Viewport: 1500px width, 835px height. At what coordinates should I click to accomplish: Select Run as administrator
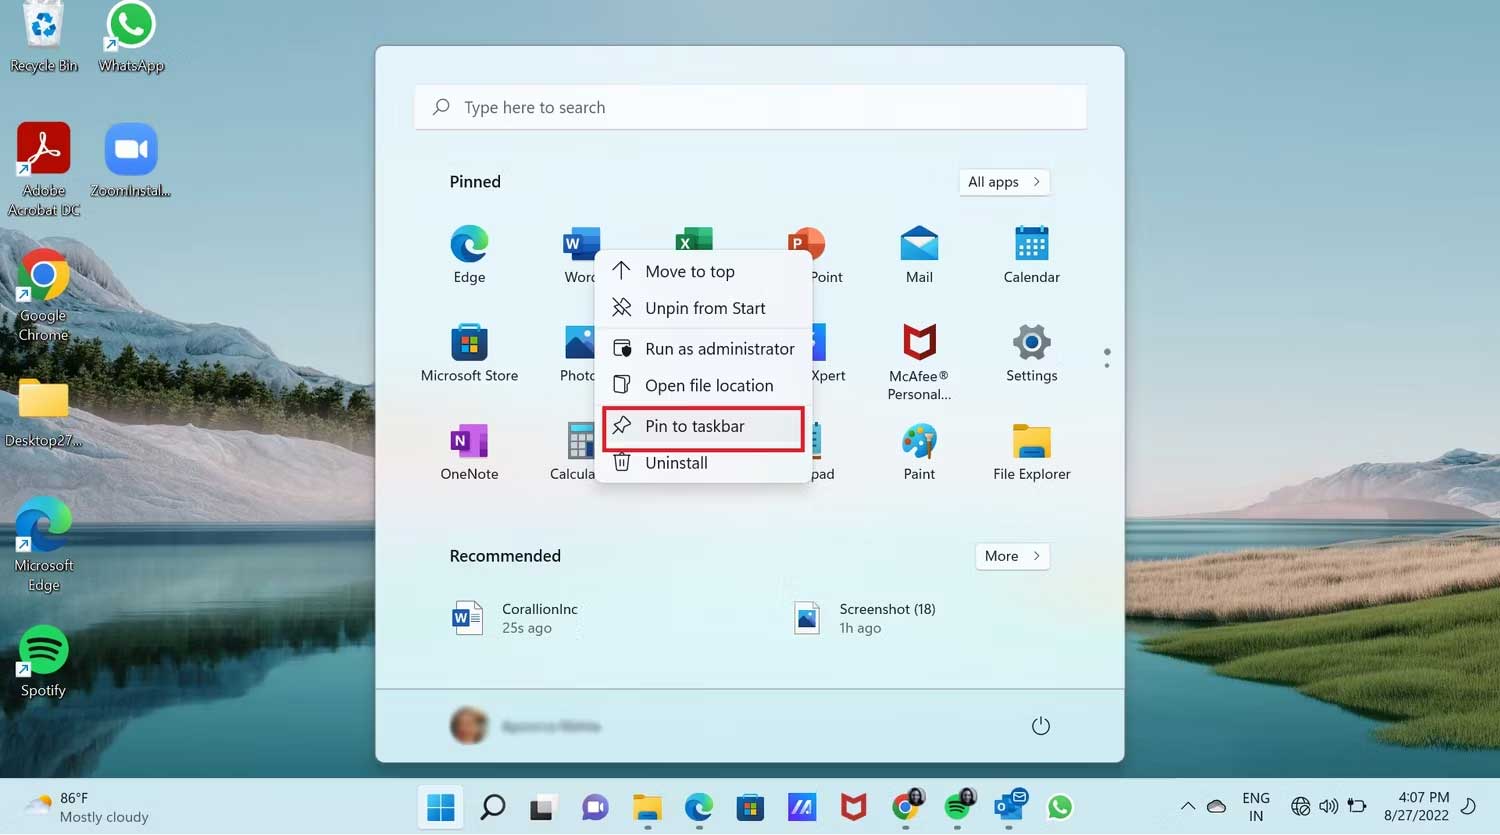click(703, 349)
